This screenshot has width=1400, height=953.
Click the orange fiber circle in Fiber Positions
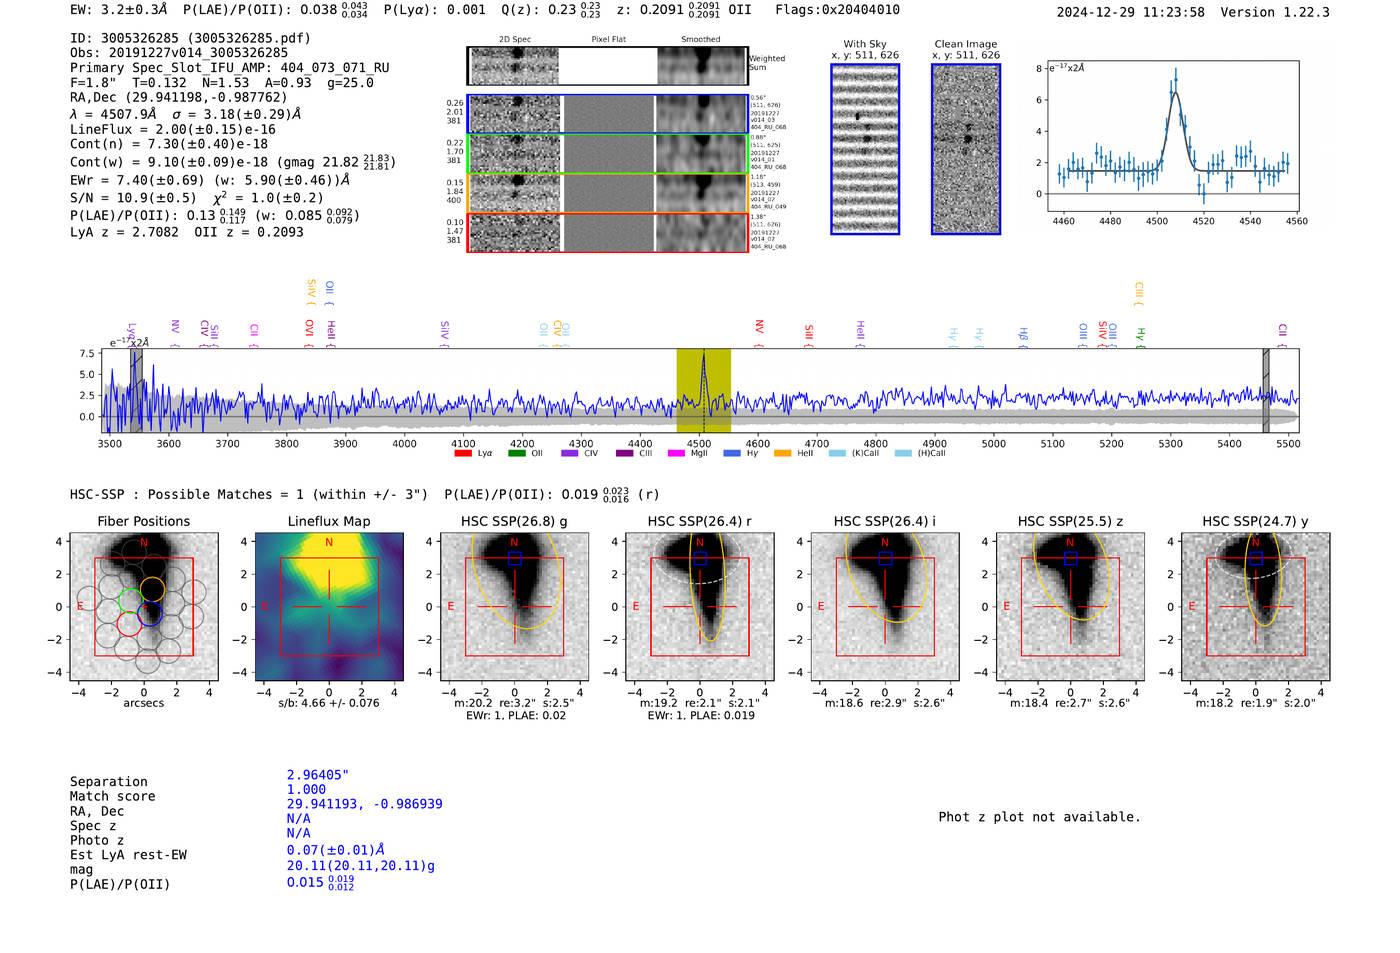[x=152, y=589]
